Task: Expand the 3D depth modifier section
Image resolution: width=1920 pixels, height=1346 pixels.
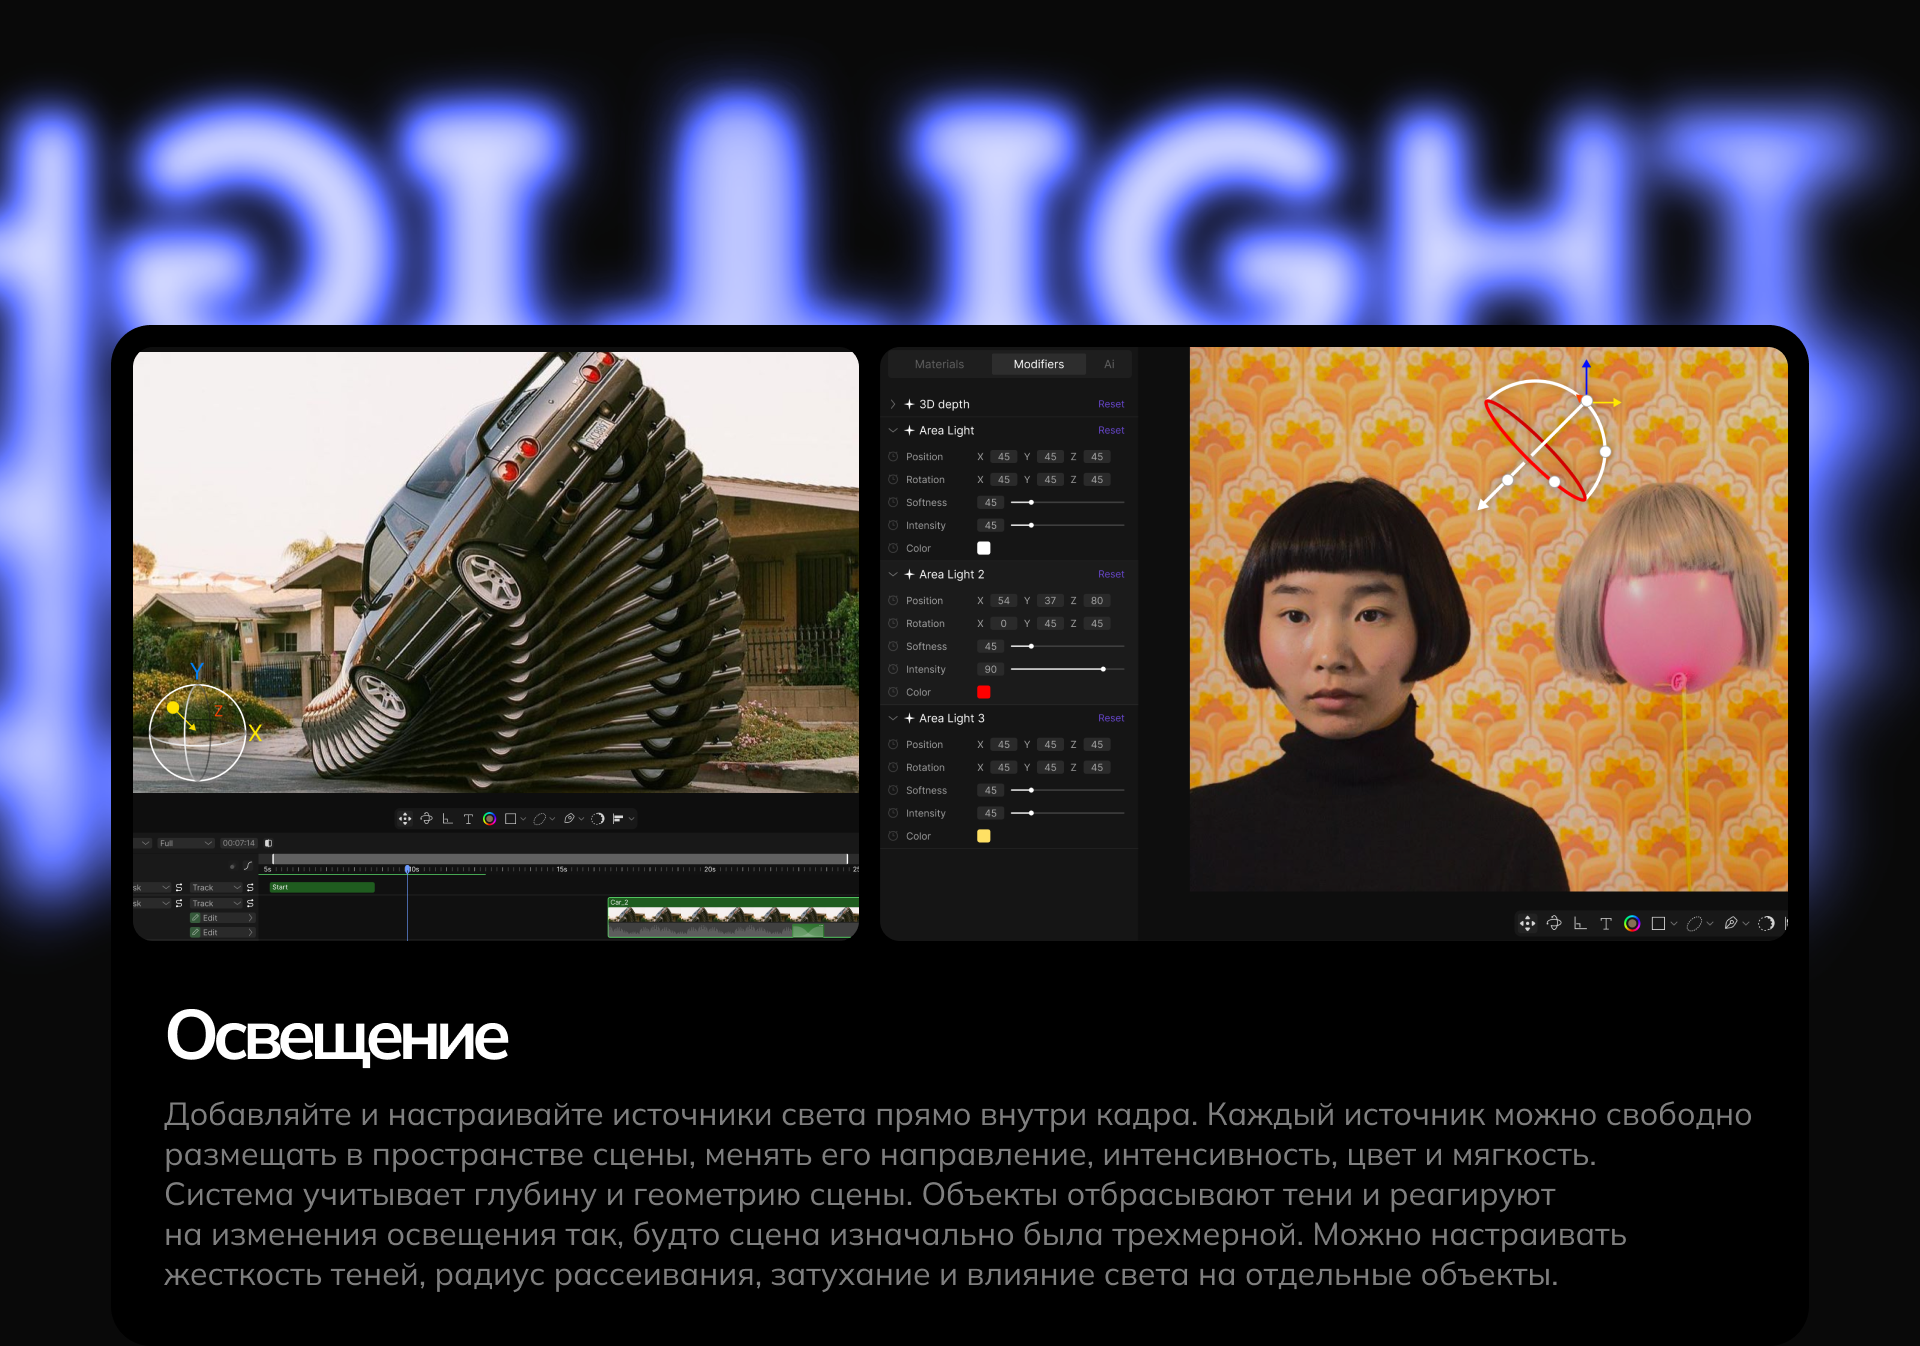Action: click(x=893, y=405)
